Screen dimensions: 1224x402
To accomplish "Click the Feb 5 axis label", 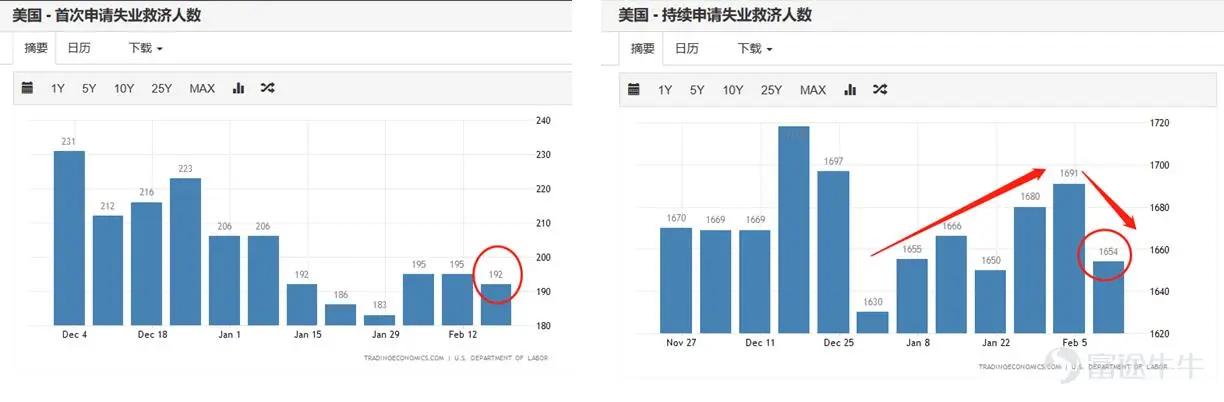I will point(1075,343).
